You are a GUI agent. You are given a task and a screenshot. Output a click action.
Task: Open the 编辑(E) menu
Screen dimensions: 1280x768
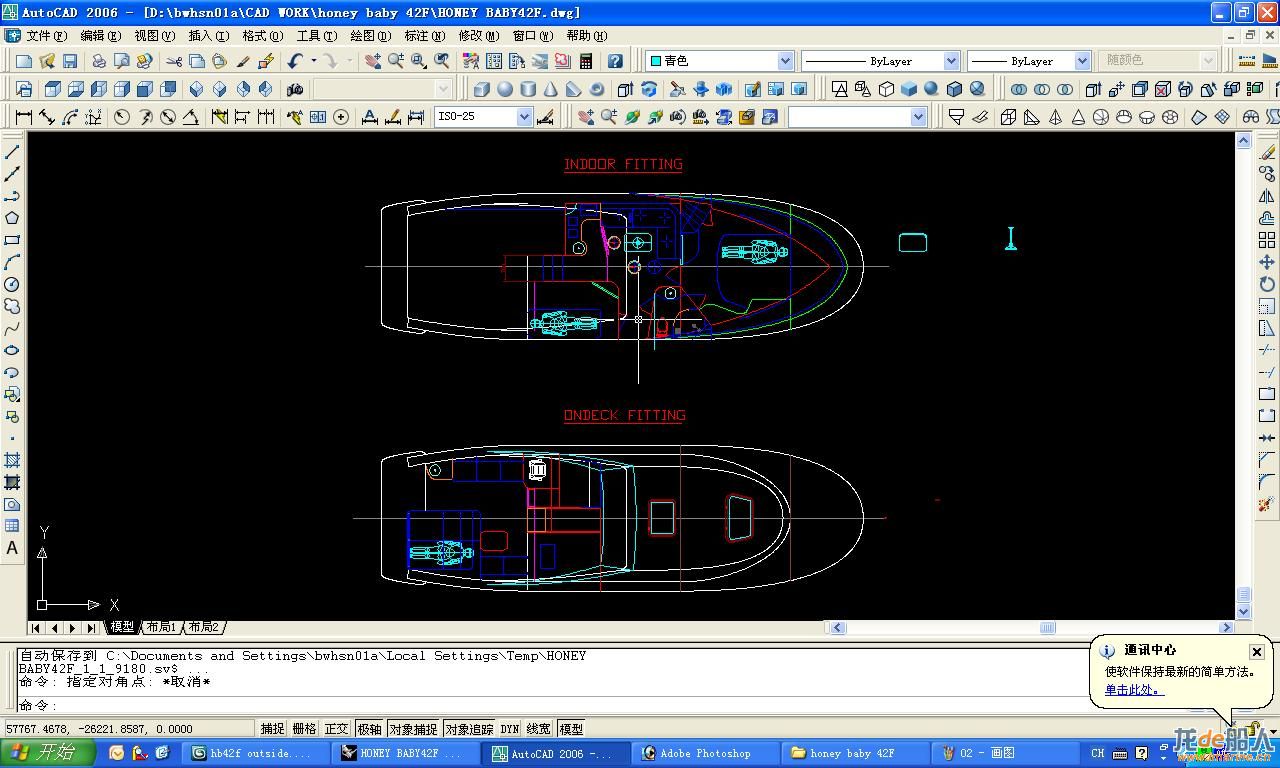point(100,35)
